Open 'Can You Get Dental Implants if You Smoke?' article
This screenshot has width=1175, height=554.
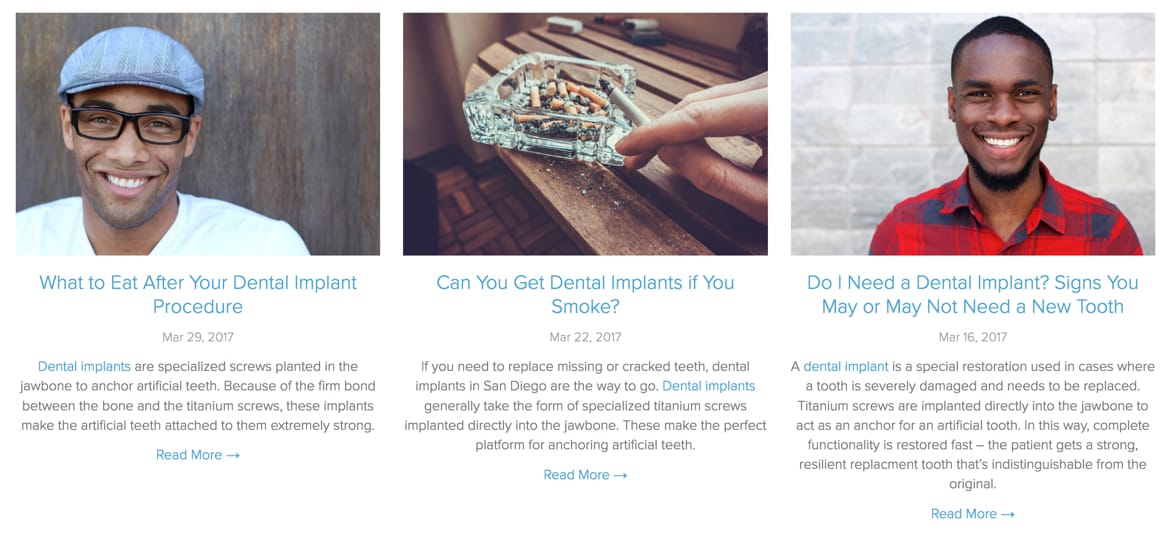tap(585, 295)
